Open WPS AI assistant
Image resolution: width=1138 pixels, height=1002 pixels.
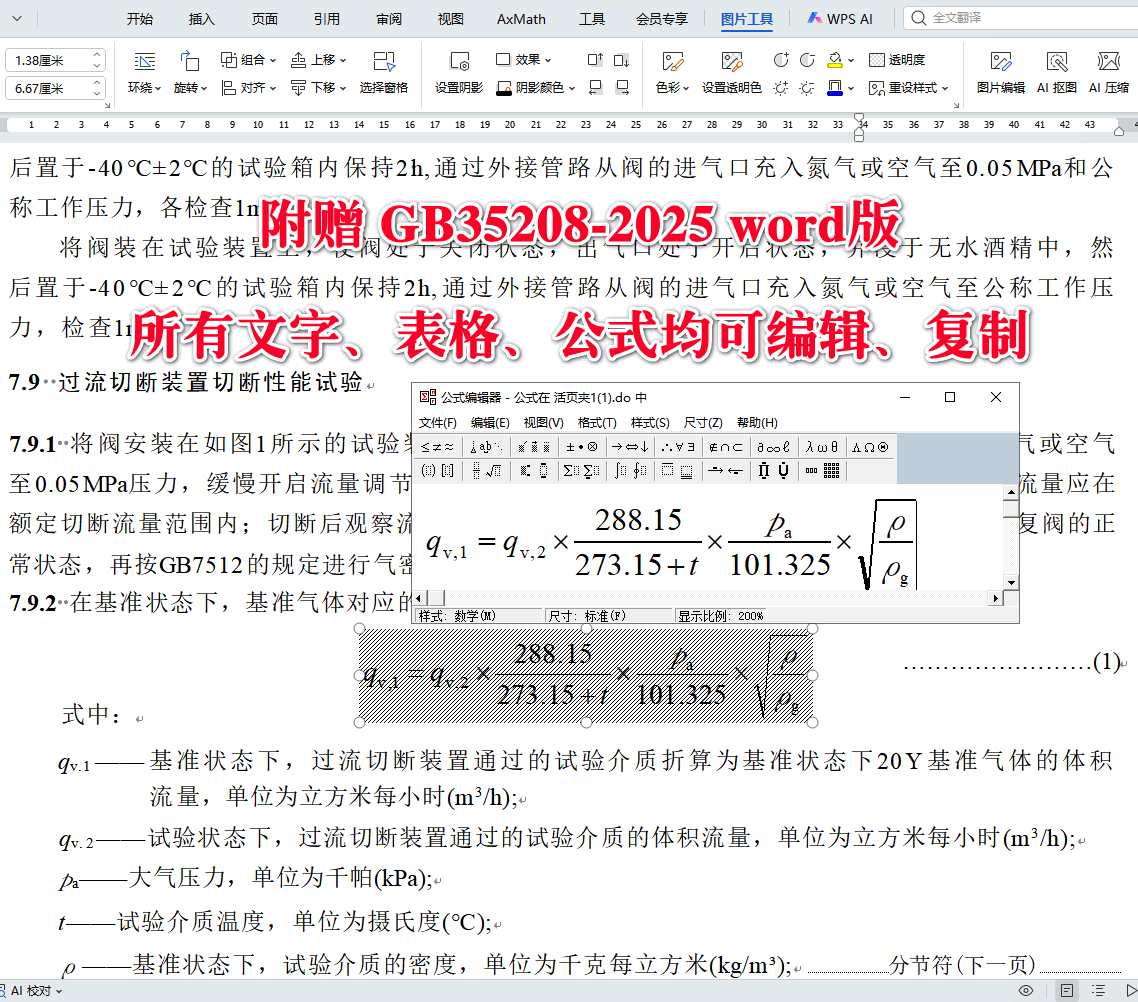coord(840,17)
